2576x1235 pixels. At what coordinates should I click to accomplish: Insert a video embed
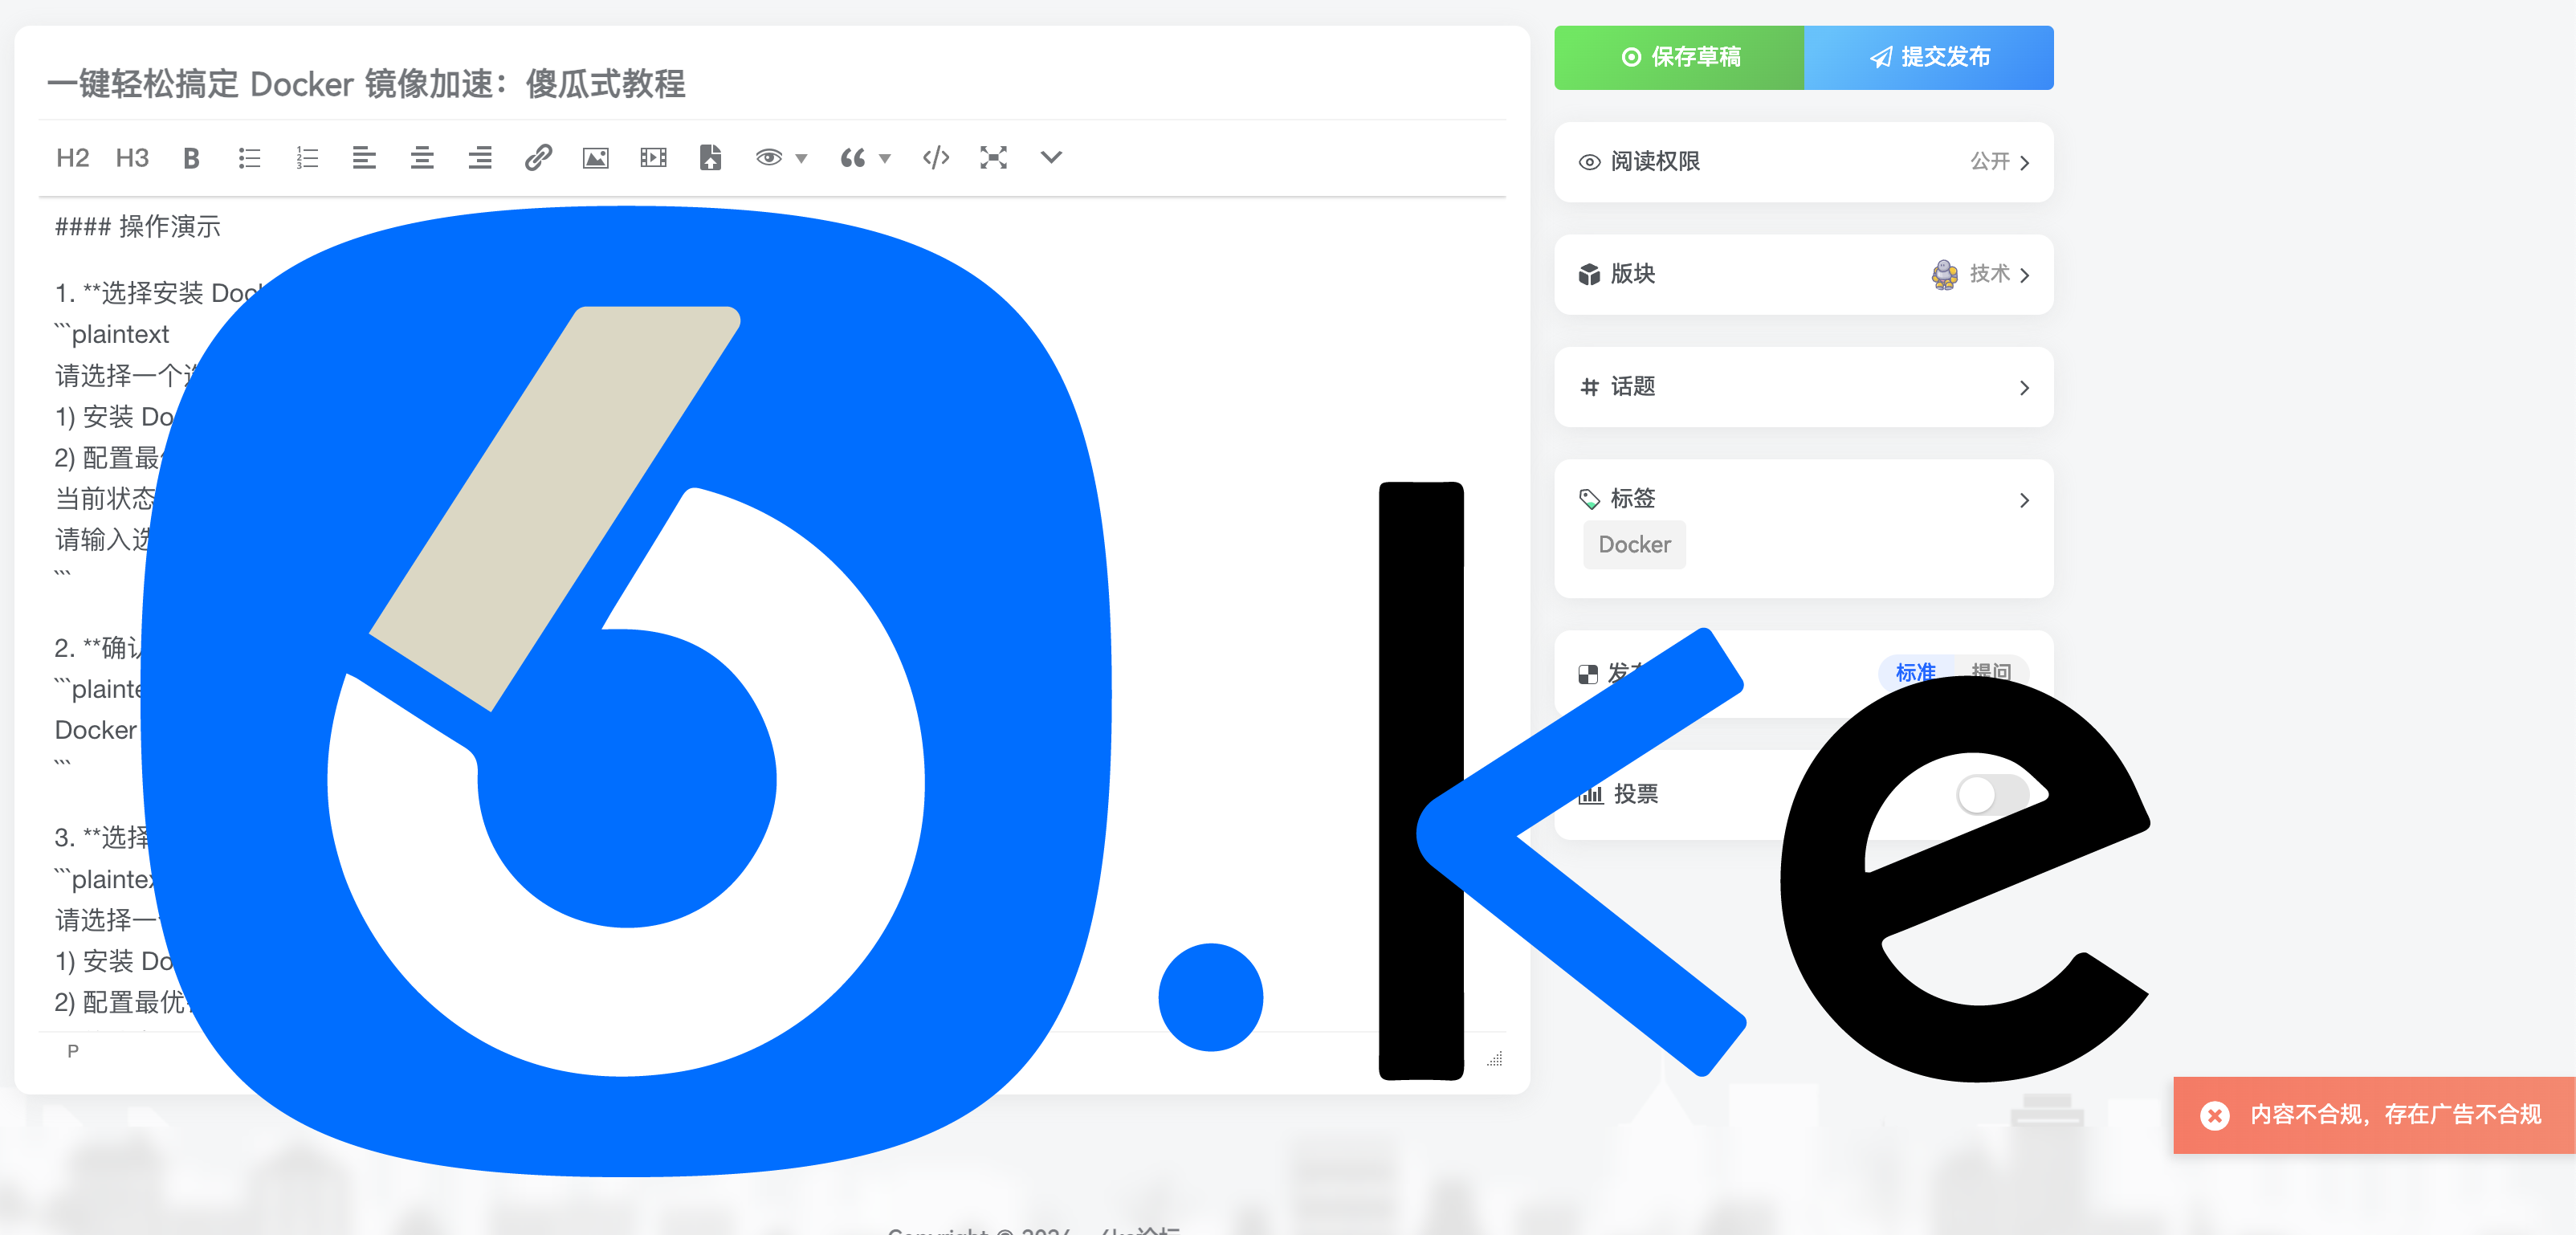653,157
